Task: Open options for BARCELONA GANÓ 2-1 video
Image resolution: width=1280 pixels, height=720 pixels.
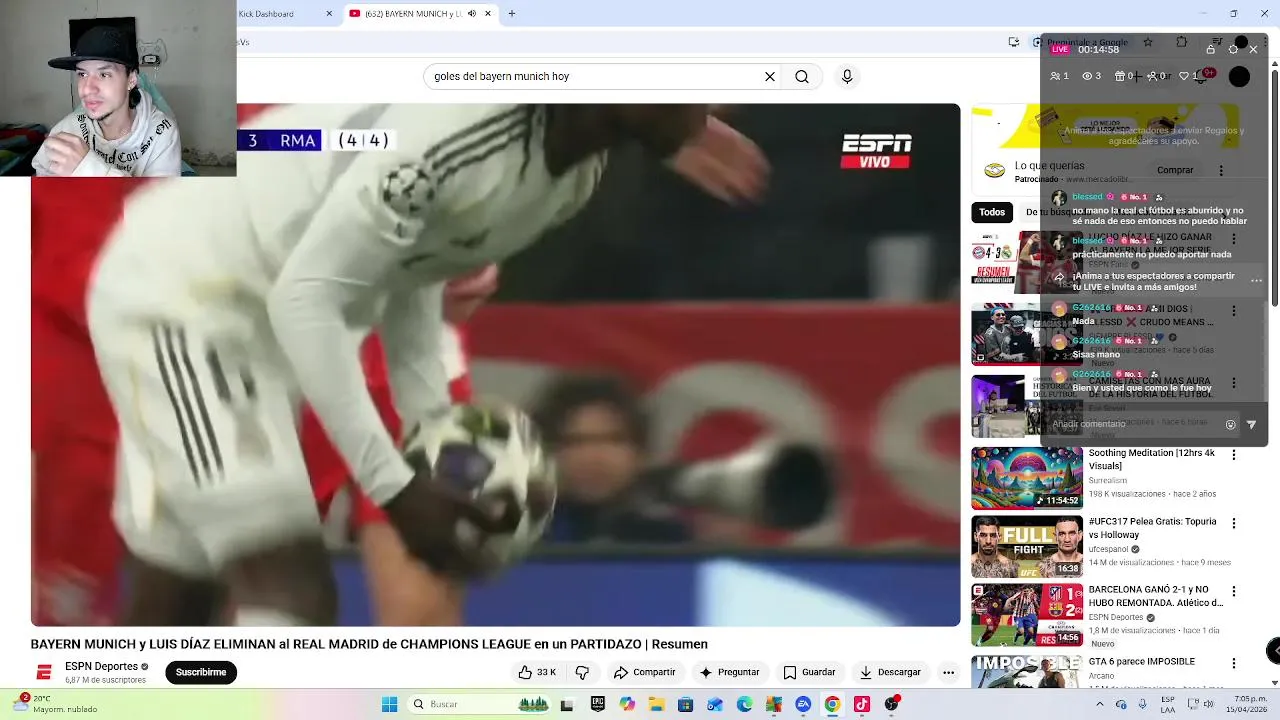Action: [x=1234, y=591]
